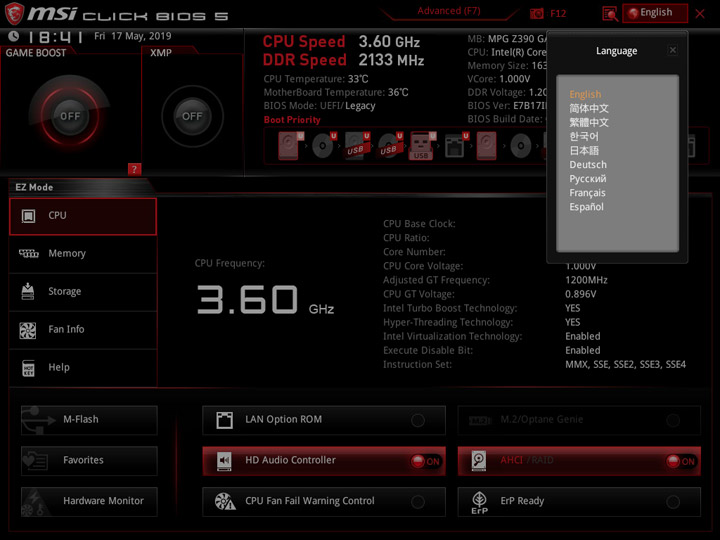The image size is (720, 540).
Task: Select the network boot device icon
Action: (455, 146)
